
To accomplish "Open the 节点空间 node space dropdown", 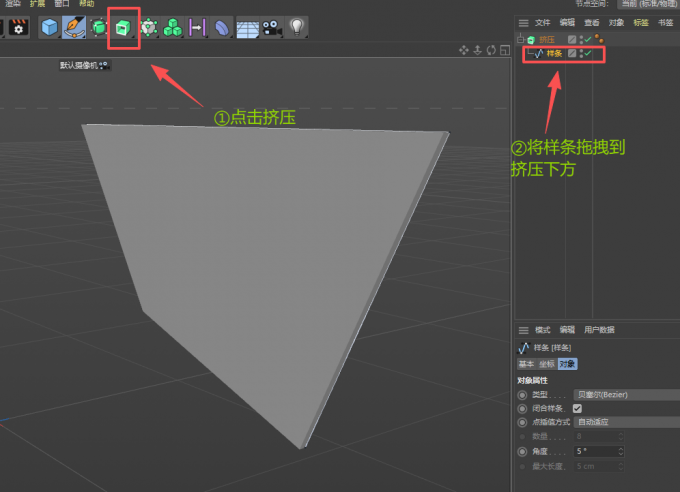I will click(648, 4).
